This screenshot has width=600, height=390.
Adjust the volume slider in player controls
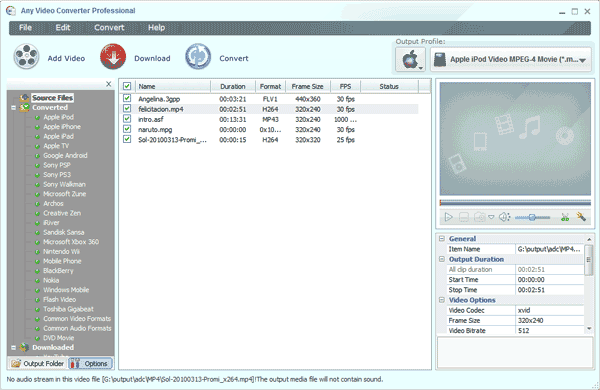[x=532, y=217]
